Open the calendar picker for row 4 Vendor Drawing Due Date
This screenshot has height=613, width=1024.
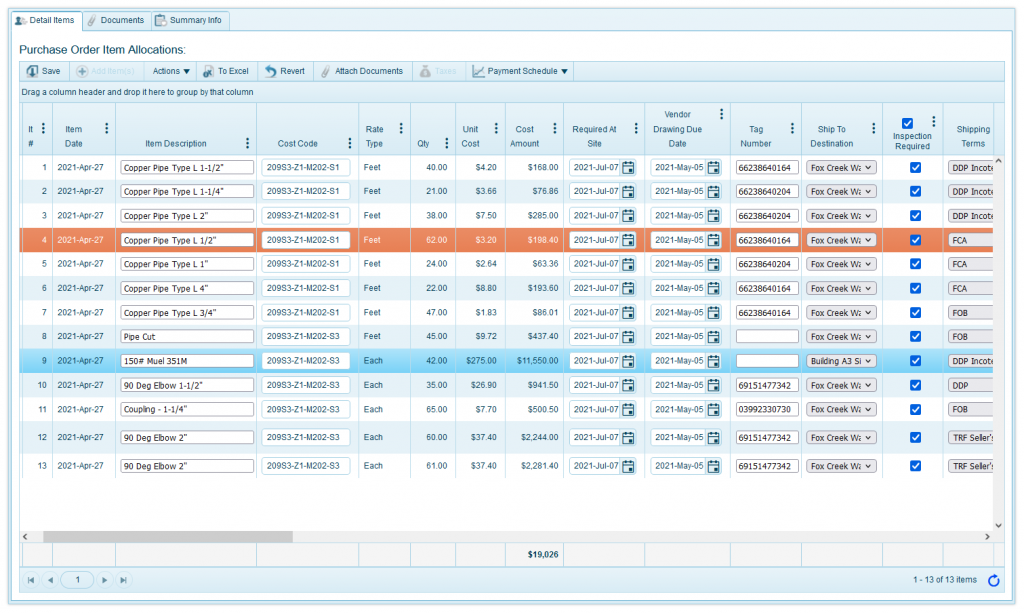tap(714, 239)
